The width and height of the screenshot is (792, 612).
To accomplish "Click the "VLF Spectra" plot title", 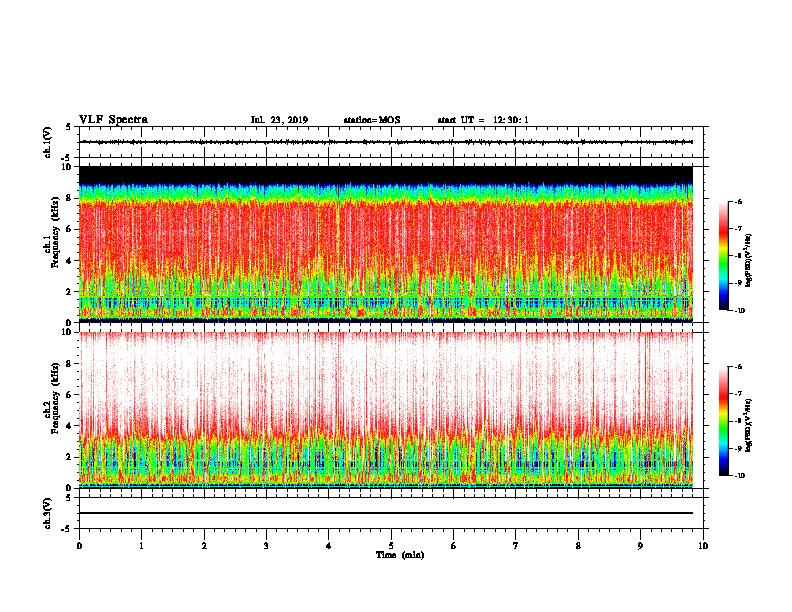I will pos(113,120).
